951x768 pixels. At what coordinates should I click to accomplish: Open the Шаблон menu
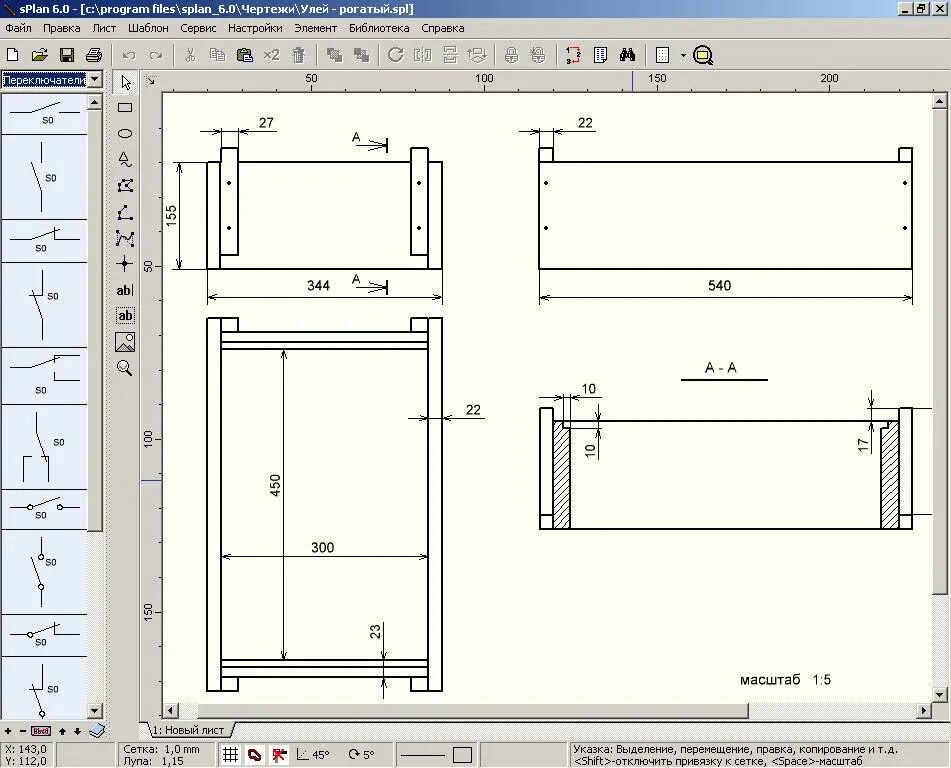(x=148, y=28)
